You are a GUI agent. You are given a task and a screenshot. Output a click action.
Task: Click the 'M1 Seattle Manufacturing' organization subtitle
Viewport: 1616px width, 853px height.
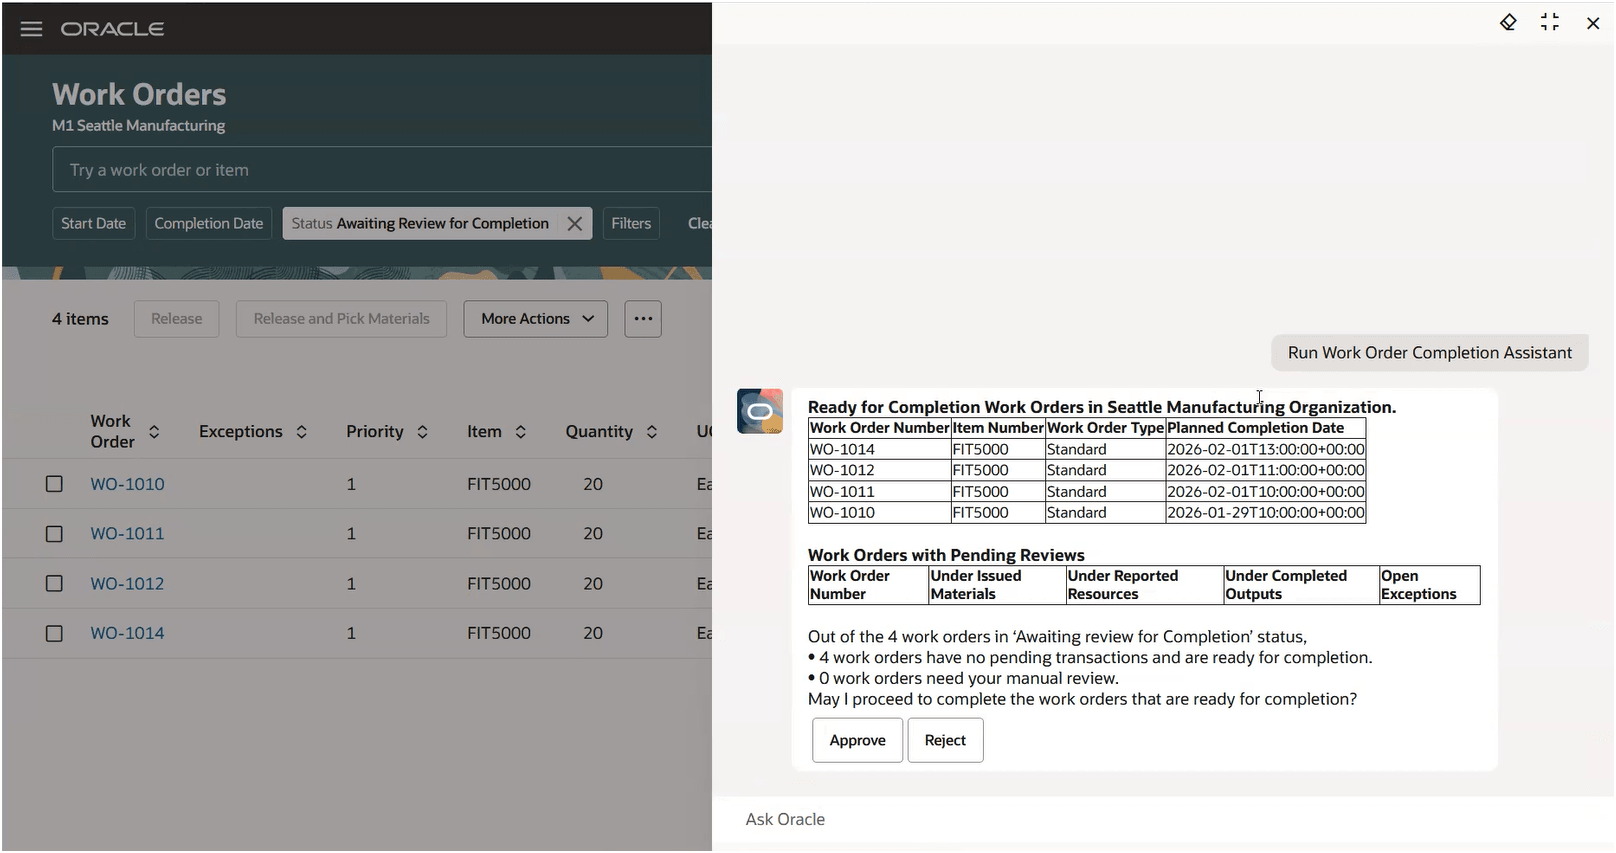pos(138,126)
